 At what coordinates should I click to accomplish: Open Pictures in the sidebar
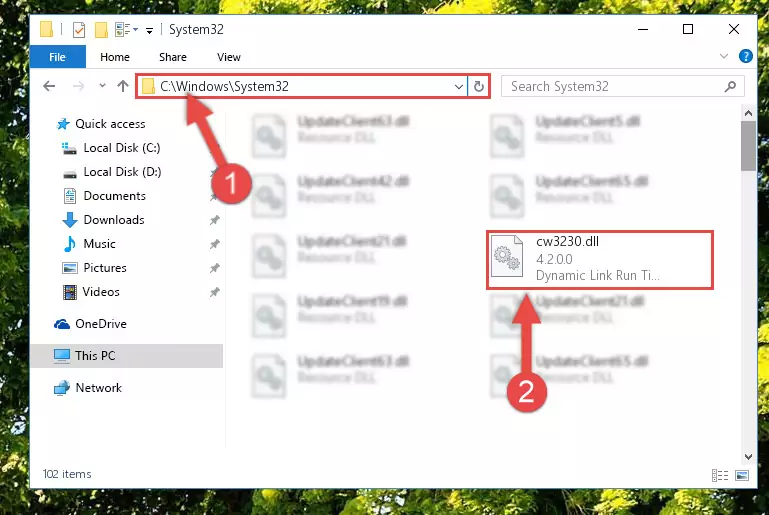pyautogui.click(x=105, y=268)
